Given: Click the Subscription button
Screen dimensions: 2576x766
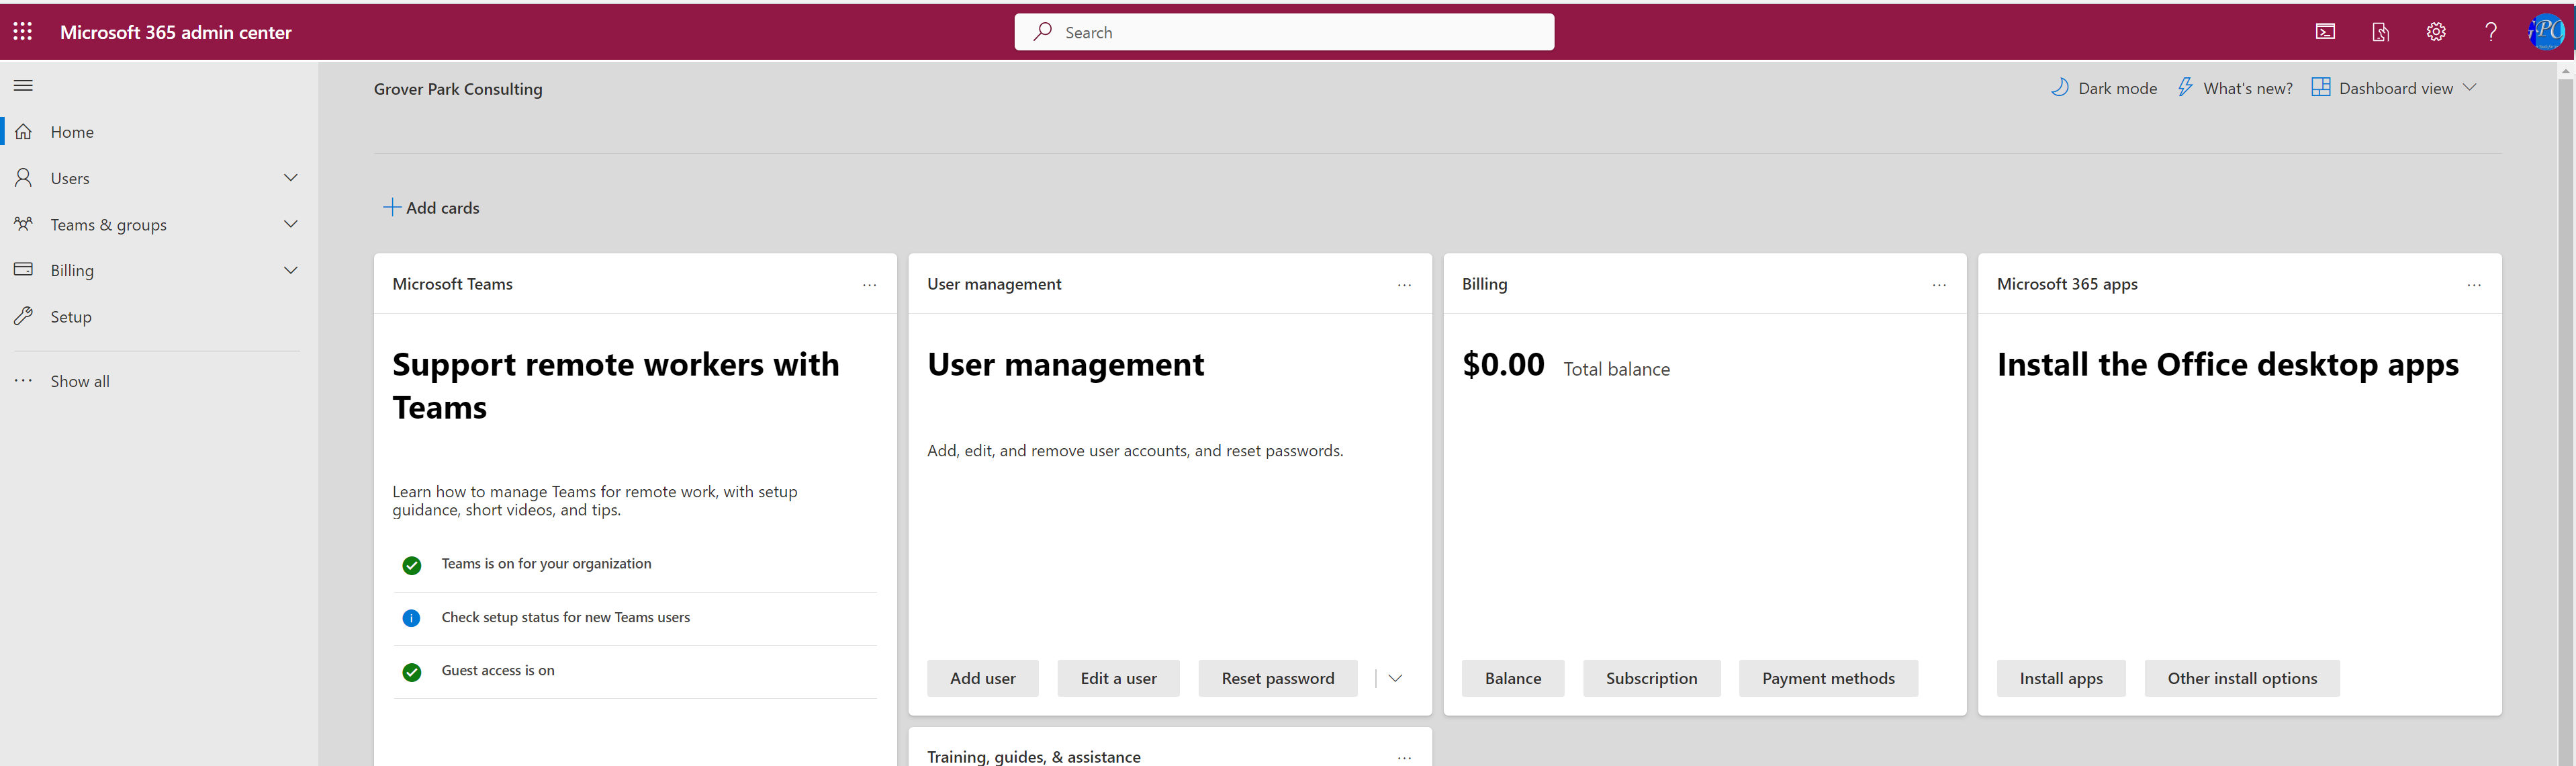Looking at the screenshot, I should (x=1651, y=678).
